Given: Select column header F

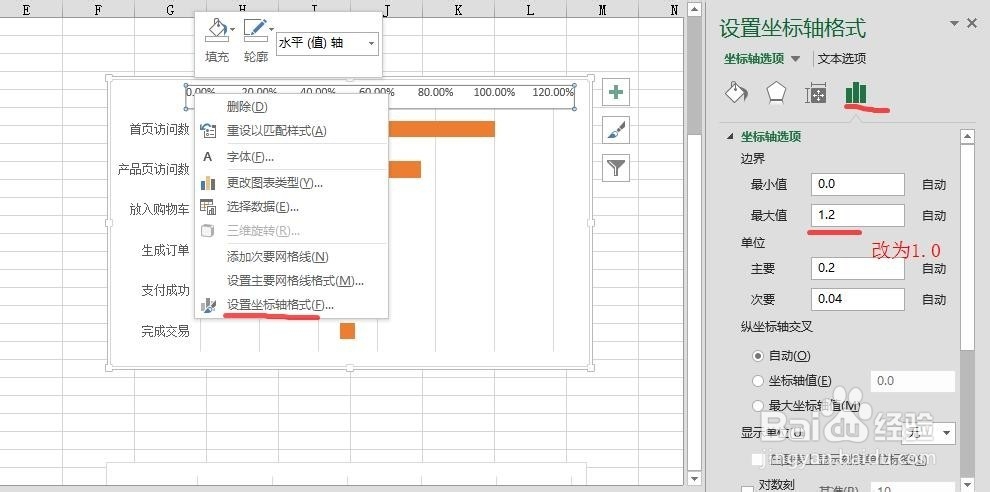Looking at the screenshot, I should (98, 9).
